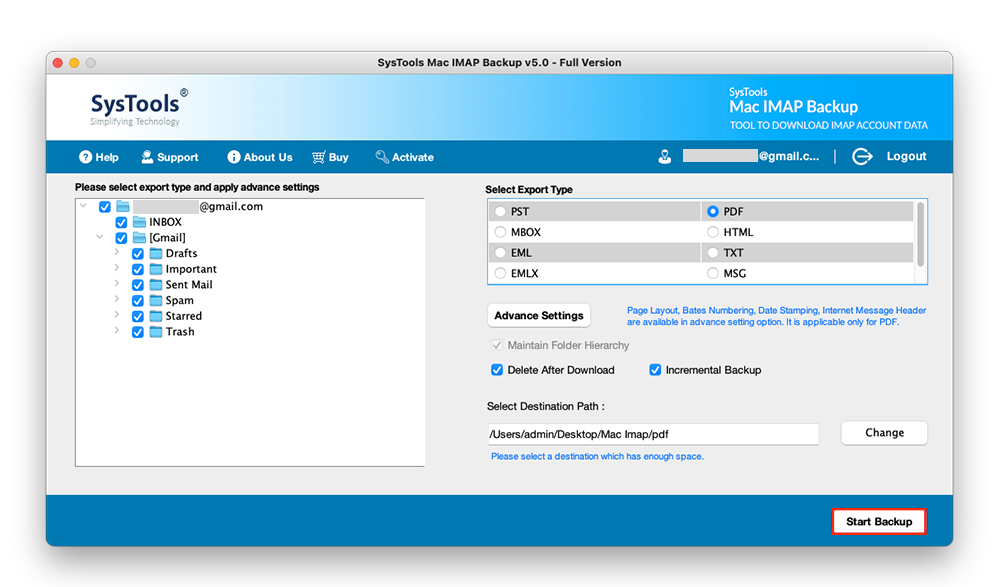
Task: Select the PDF export type
Action: tap(713, 212)
